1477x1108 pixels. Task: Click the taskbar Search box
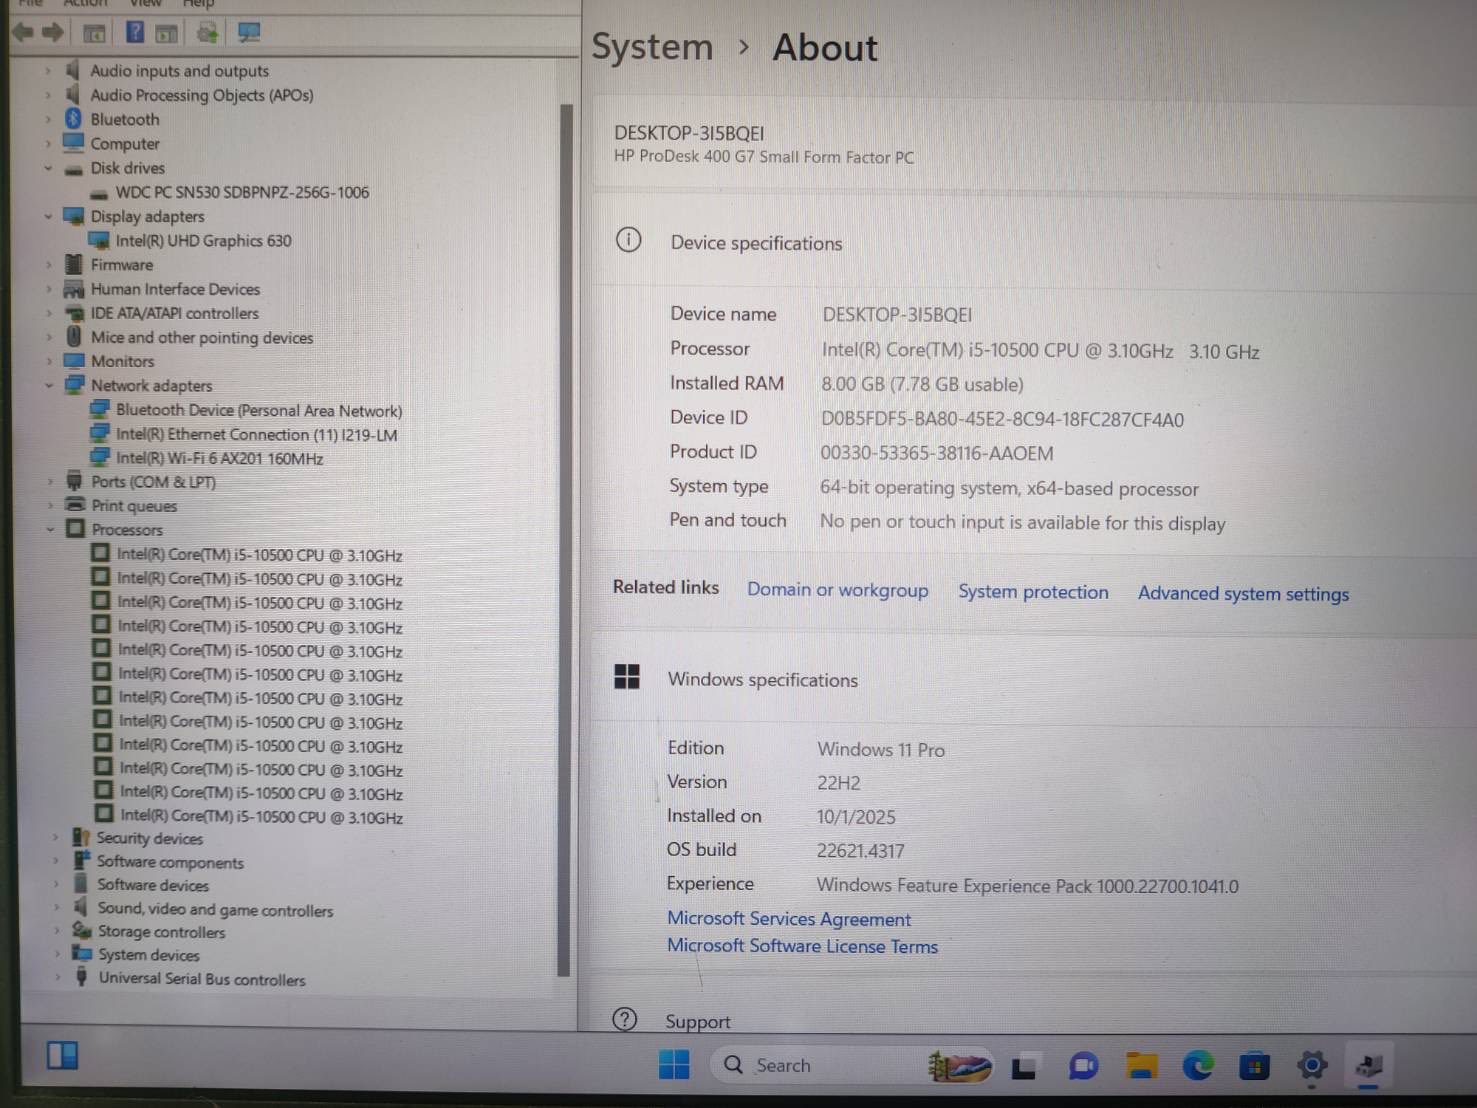[800, 1065]
